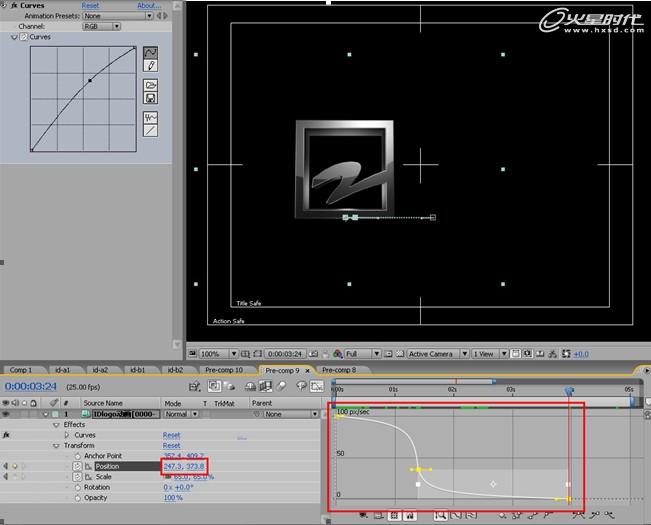The image size is (651, 525).
Task: Take a snapshot of the composition viewer
Action: (314, 354)
